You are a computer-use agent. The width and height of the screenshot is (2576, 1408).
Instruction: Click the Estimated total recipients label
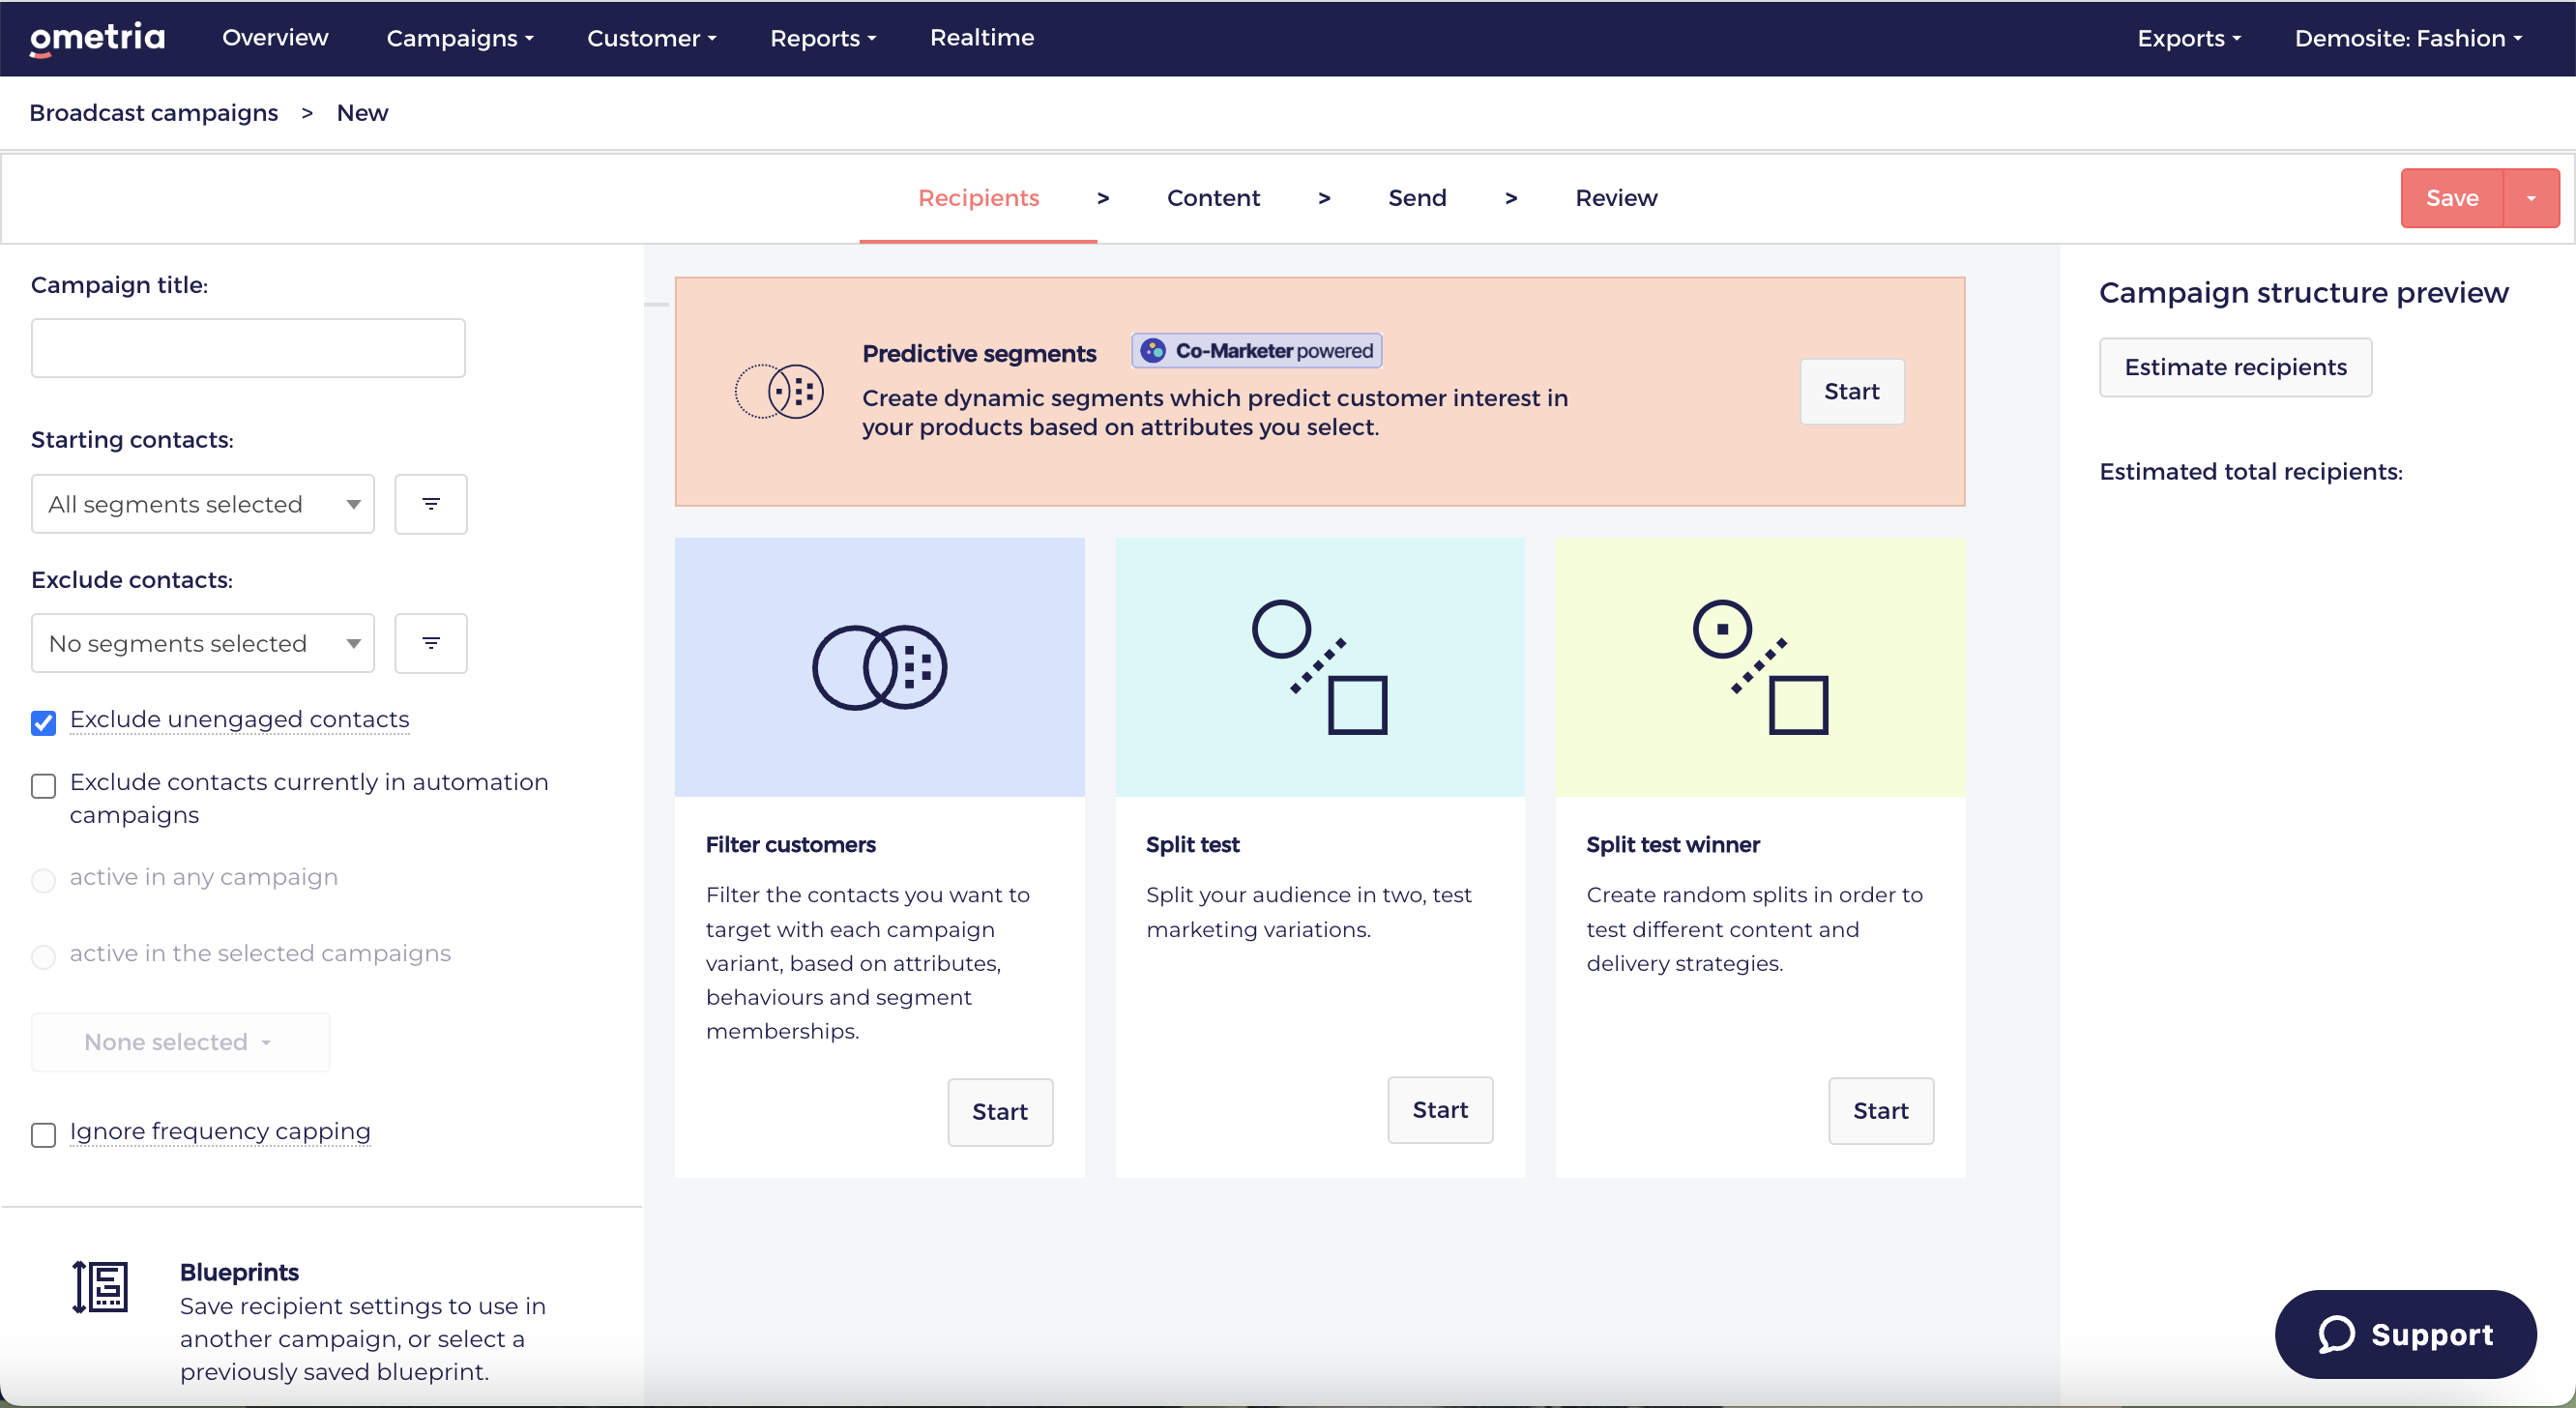pos(2250,472)
